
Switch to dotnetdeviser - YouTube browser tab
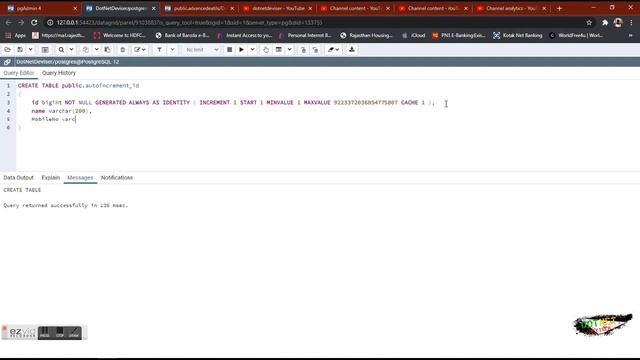(x=278, y=8)
